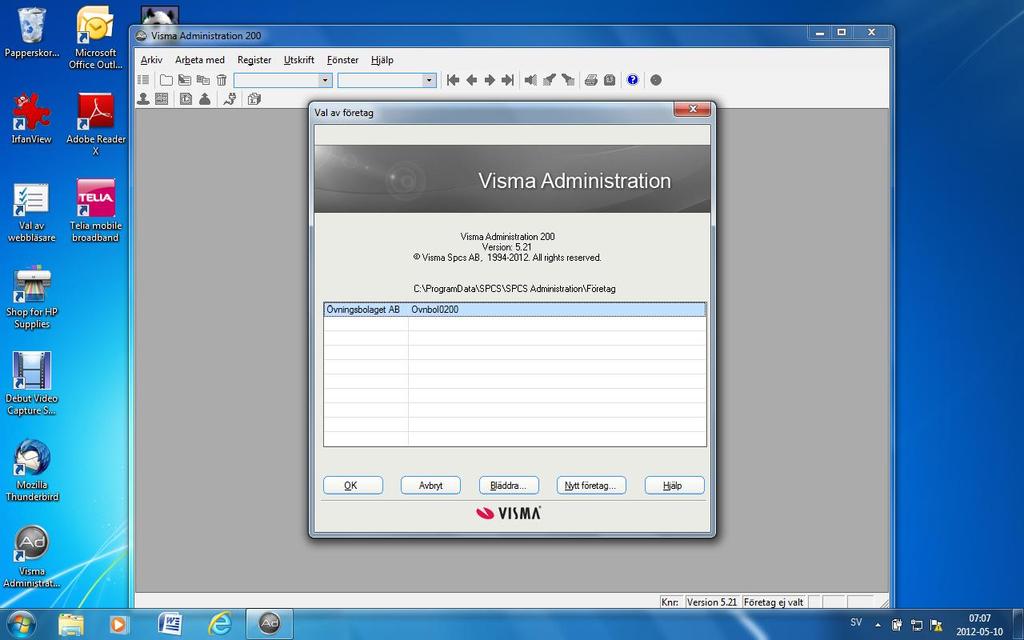Click the money bag toolbar icon
The image size is (1024, 640).
coord(204,99)
